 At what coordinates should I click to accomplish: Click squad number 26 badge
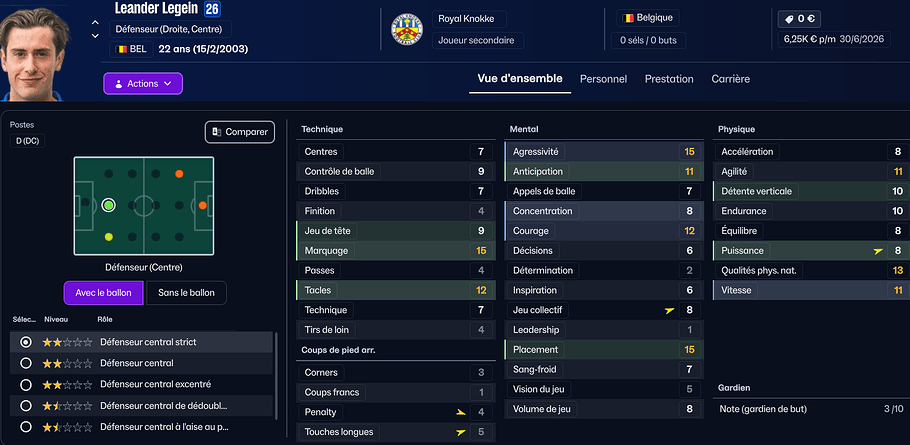(x=212, y=9)
